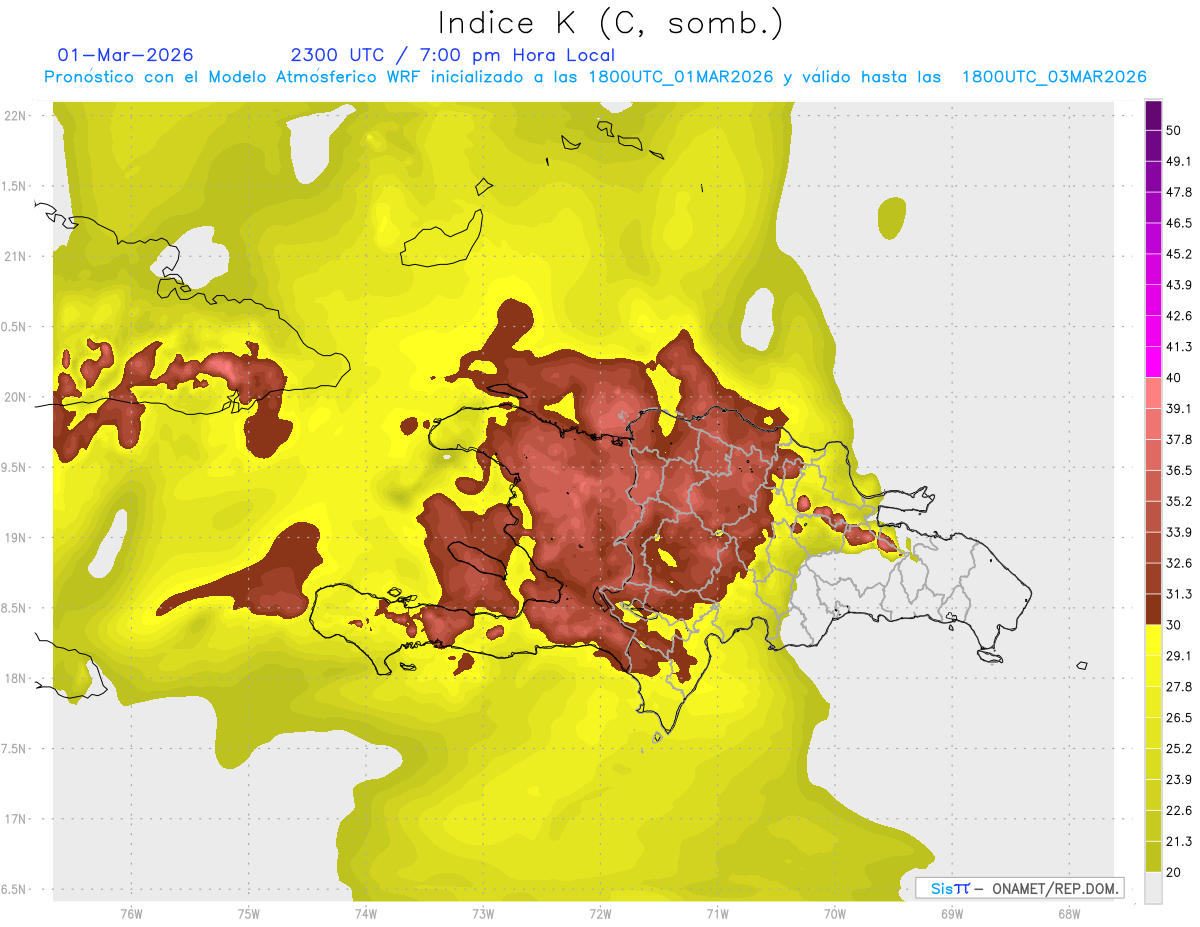Click the "73W" longitude axis label
Screen dimensions: 1200x927
pyautogui.click(x=483, y=914)
